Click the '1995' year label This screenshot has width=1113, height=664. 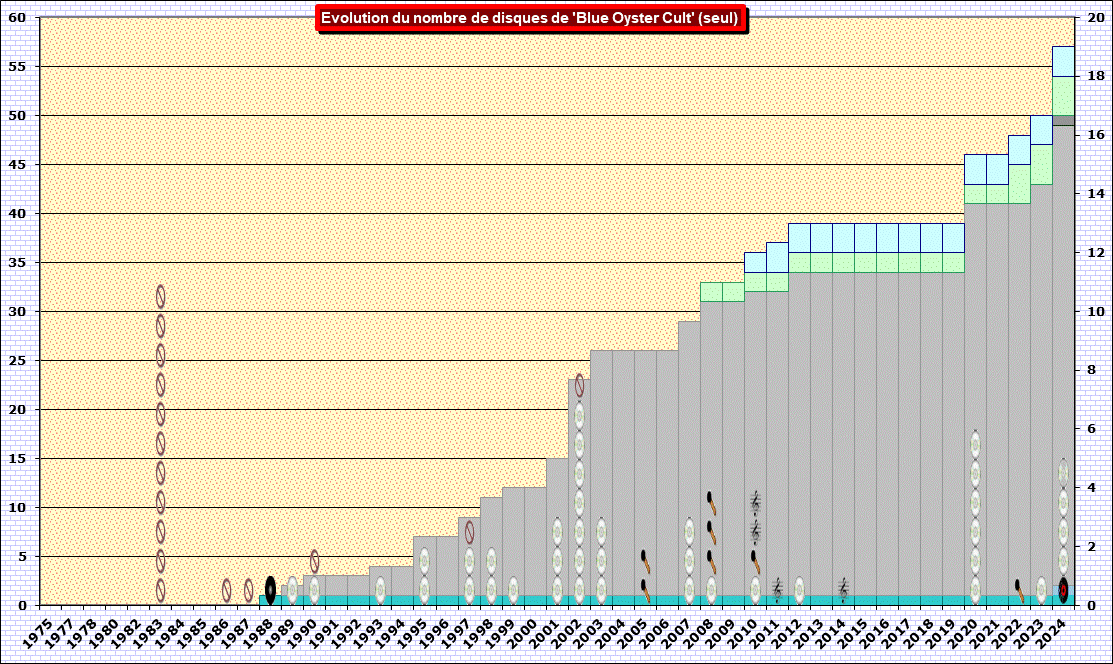tap(411, 633)
